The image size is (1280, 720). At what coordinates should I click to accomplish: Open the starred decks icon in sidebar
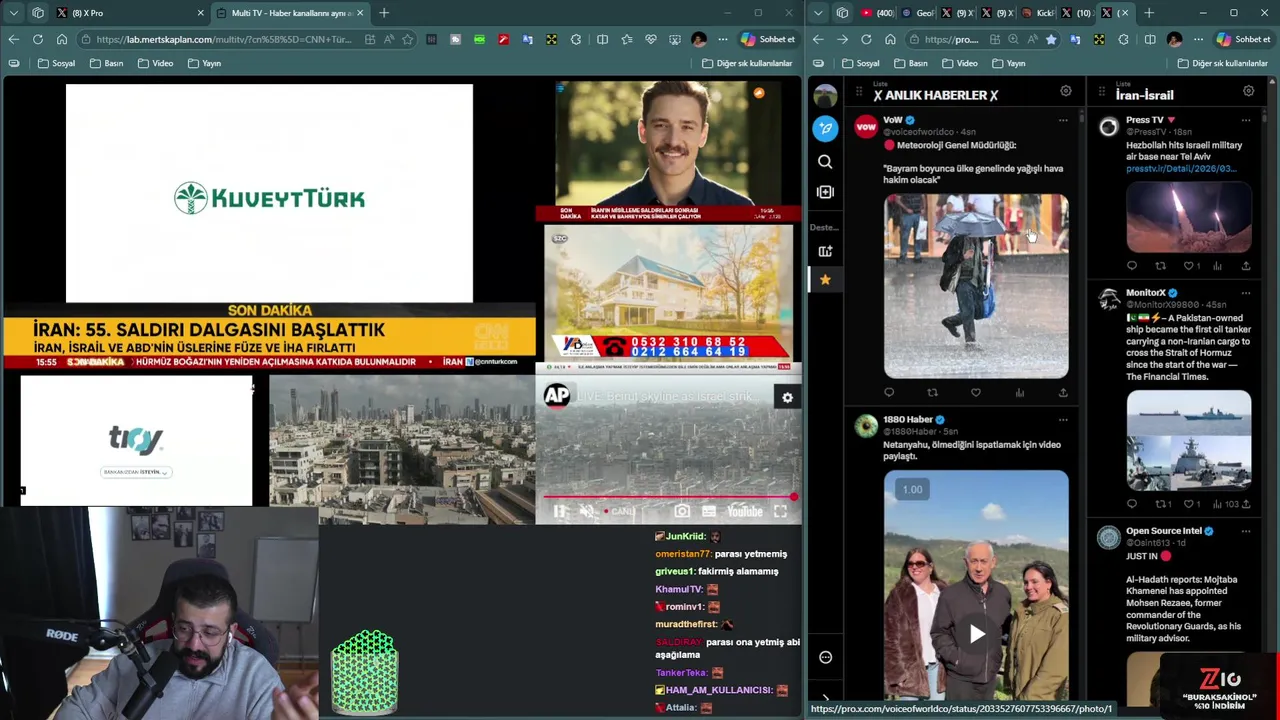tap(825, 280)
